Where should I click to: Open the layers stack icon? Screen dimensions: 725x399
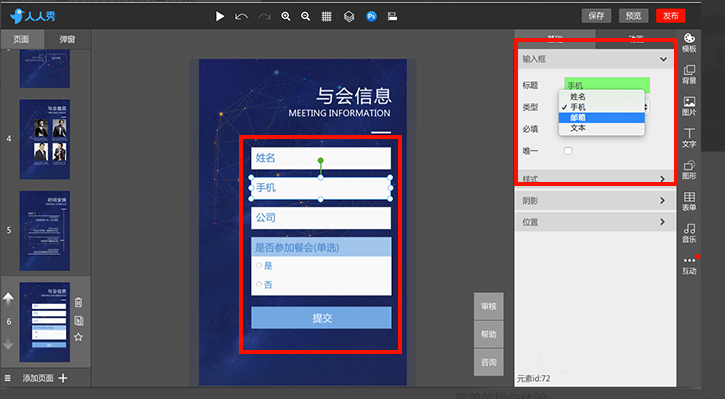(x=349, y=17)
